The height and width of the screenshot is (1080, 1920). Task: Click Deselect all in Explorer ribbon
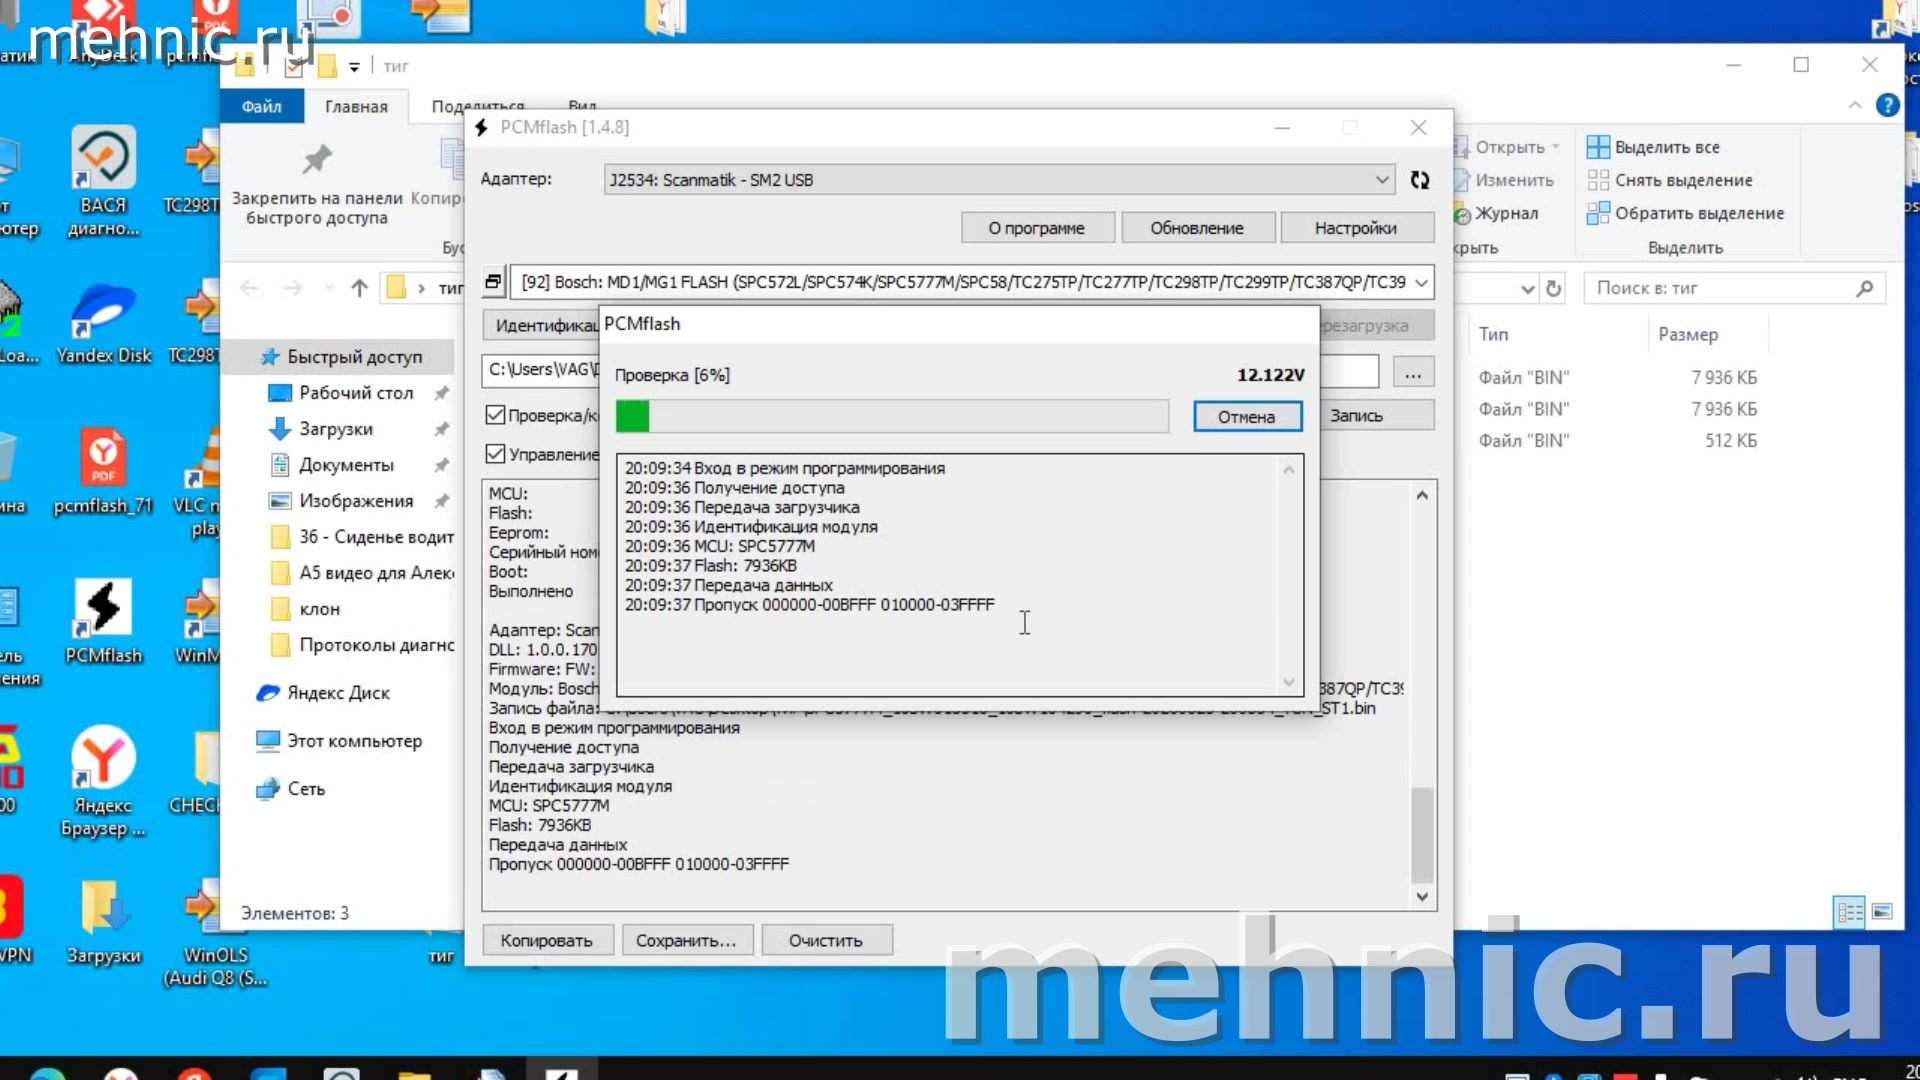tap(1670, 180)
